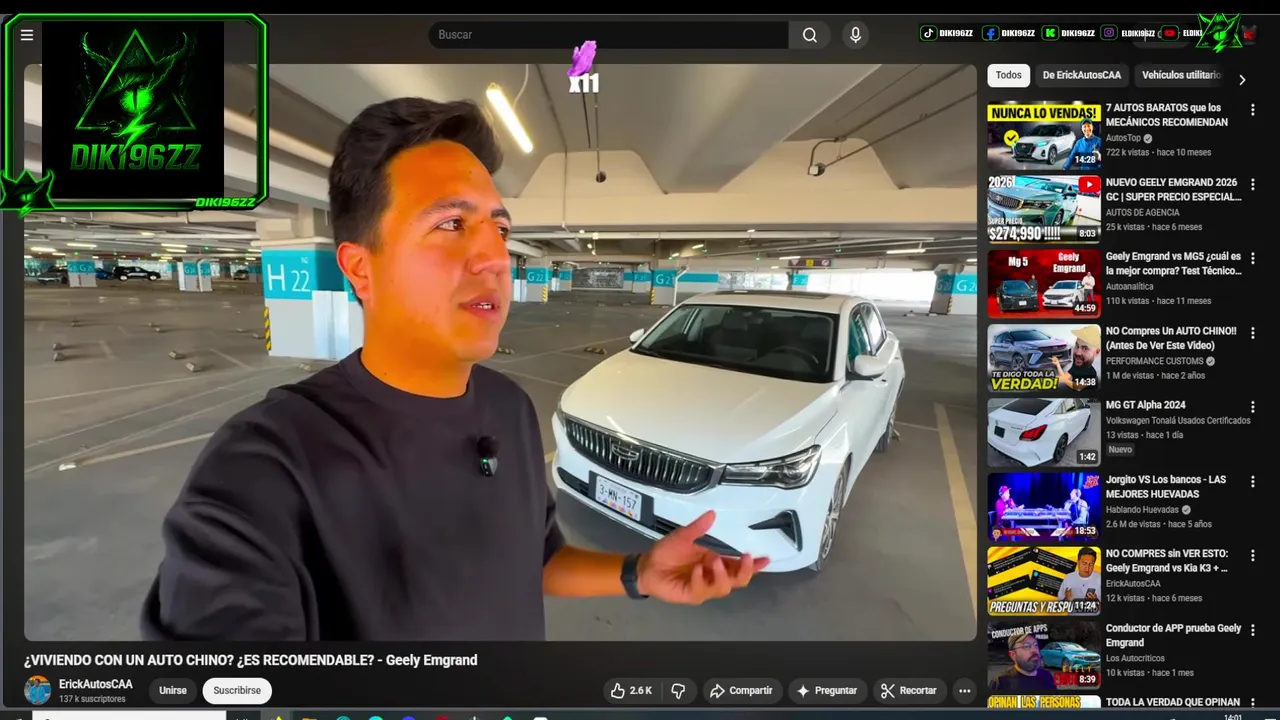
Task: Dislike the video with thumbs down
Action: pyautogui.click(x=678, y=690)
